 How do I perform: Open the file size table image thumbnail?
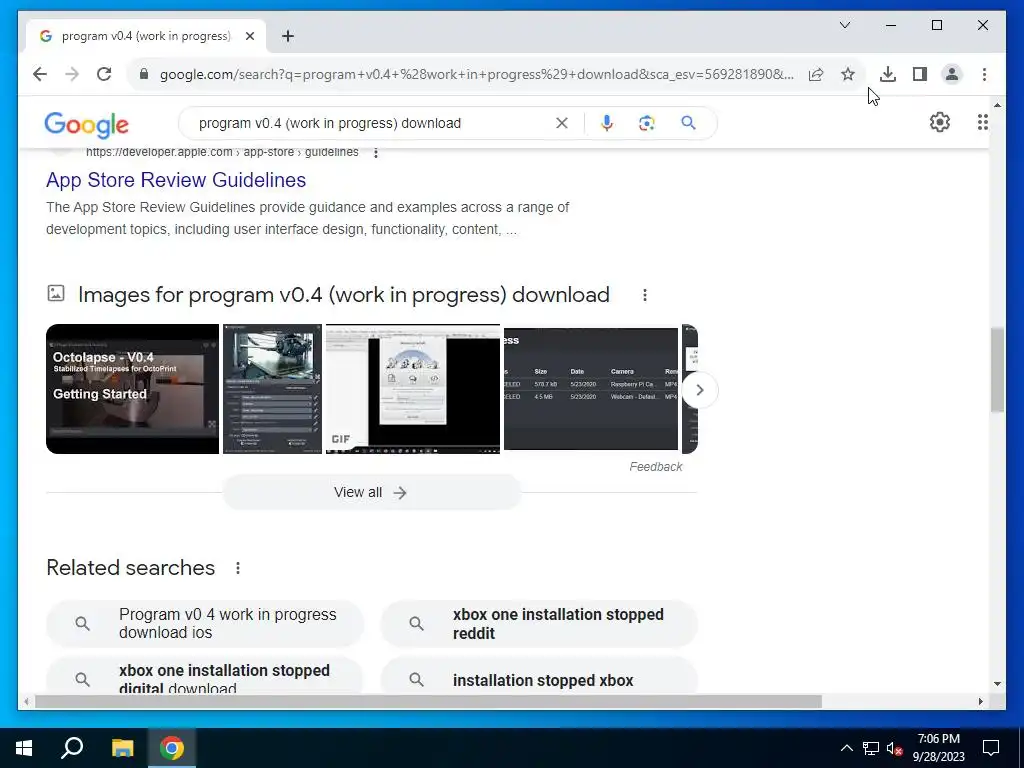[x=591, y=389]
